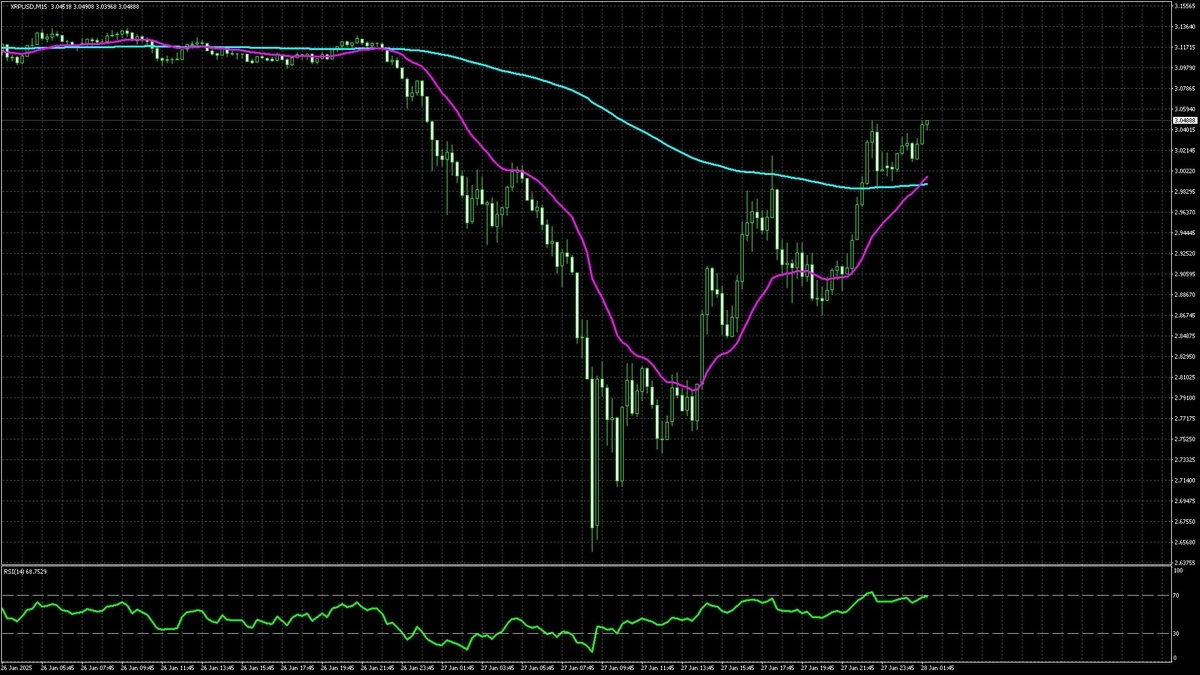The image size is (1200, 675).
Task: Click time axis label 26 Jan 09:45
Action: [136, 668]
